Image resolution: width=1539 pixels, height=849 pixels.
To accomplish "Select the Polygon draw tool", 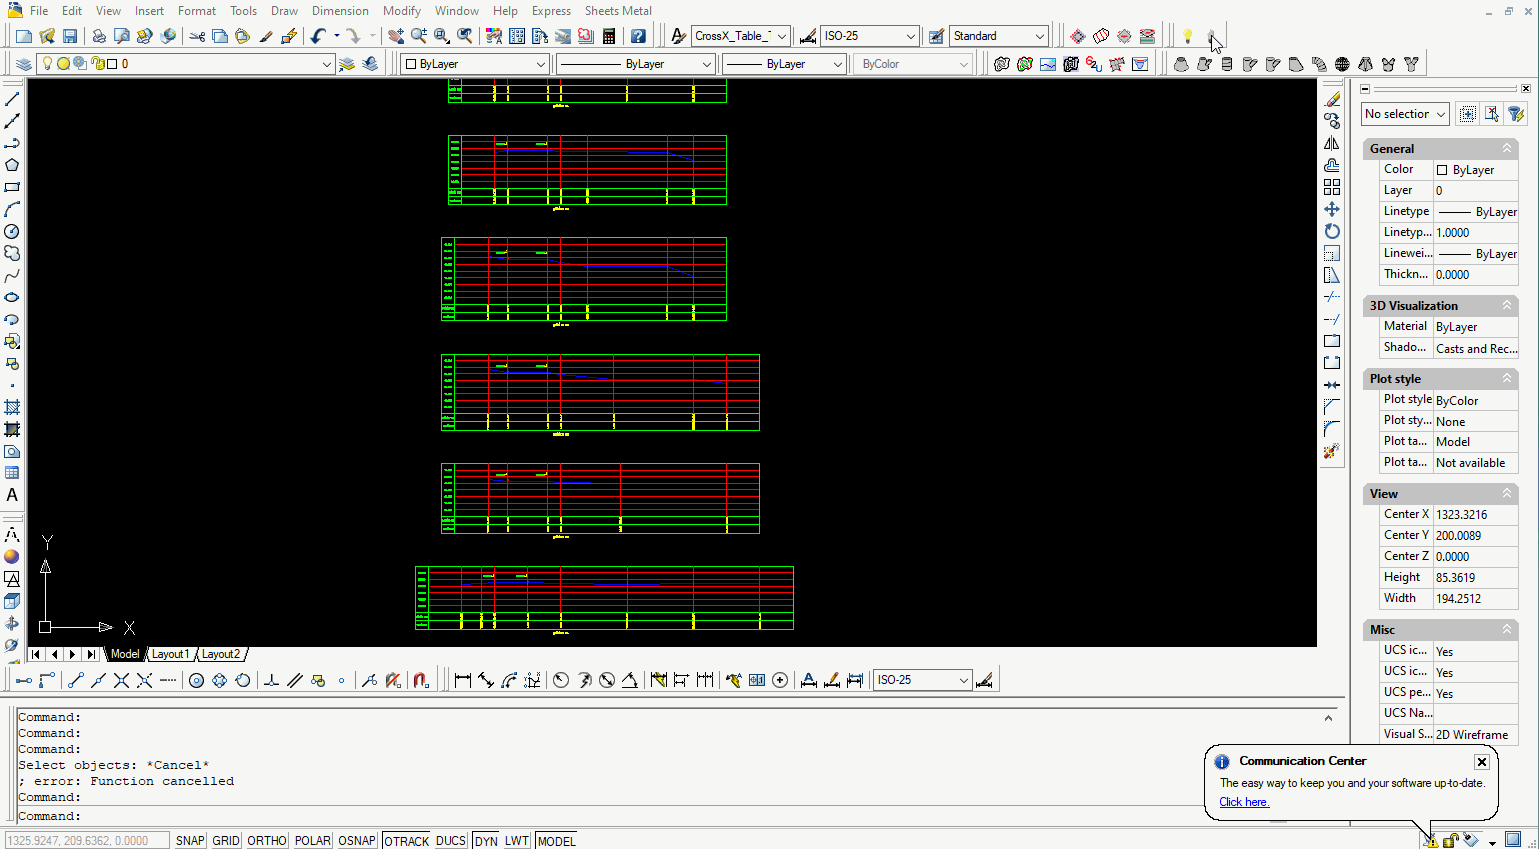I will [12, 165].
